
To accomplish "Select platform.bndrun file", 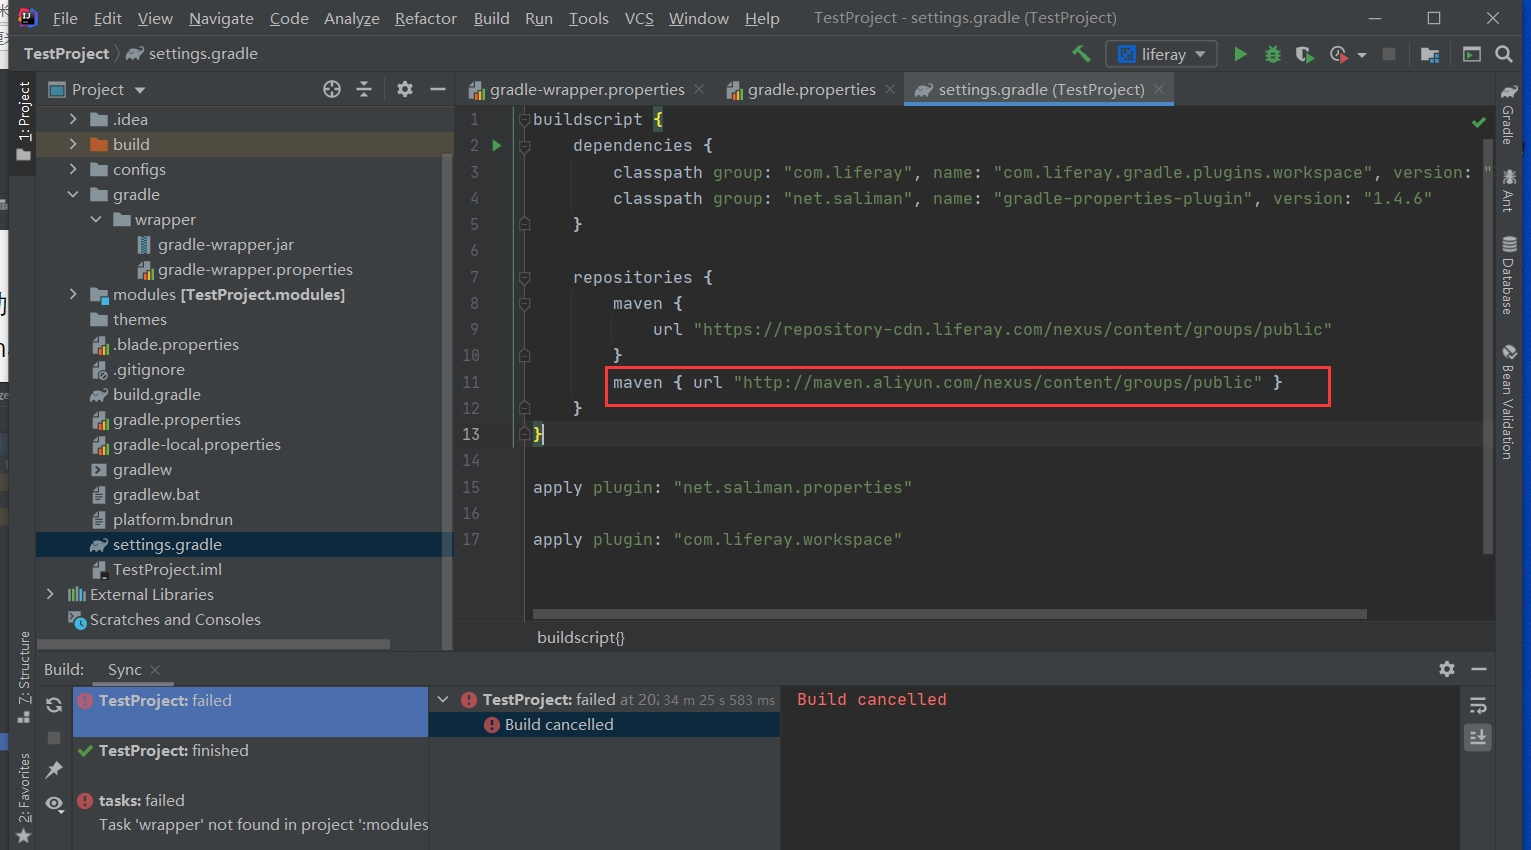I will [172, 519].
